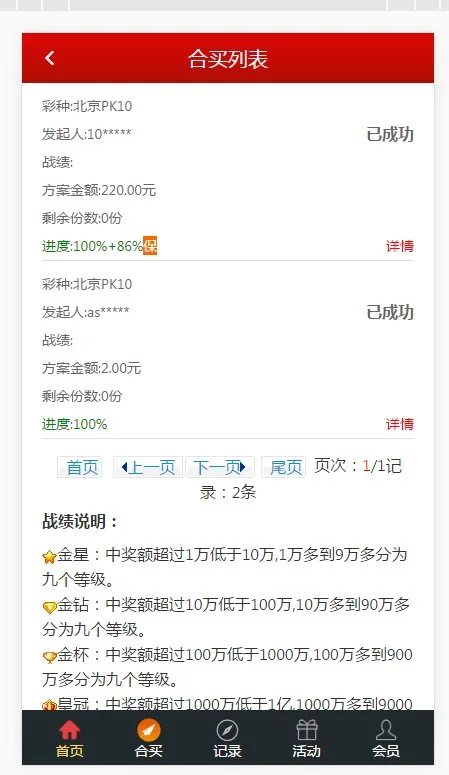
Task: View 详情 for the 220.00元 plan
Action: point(400,246)
